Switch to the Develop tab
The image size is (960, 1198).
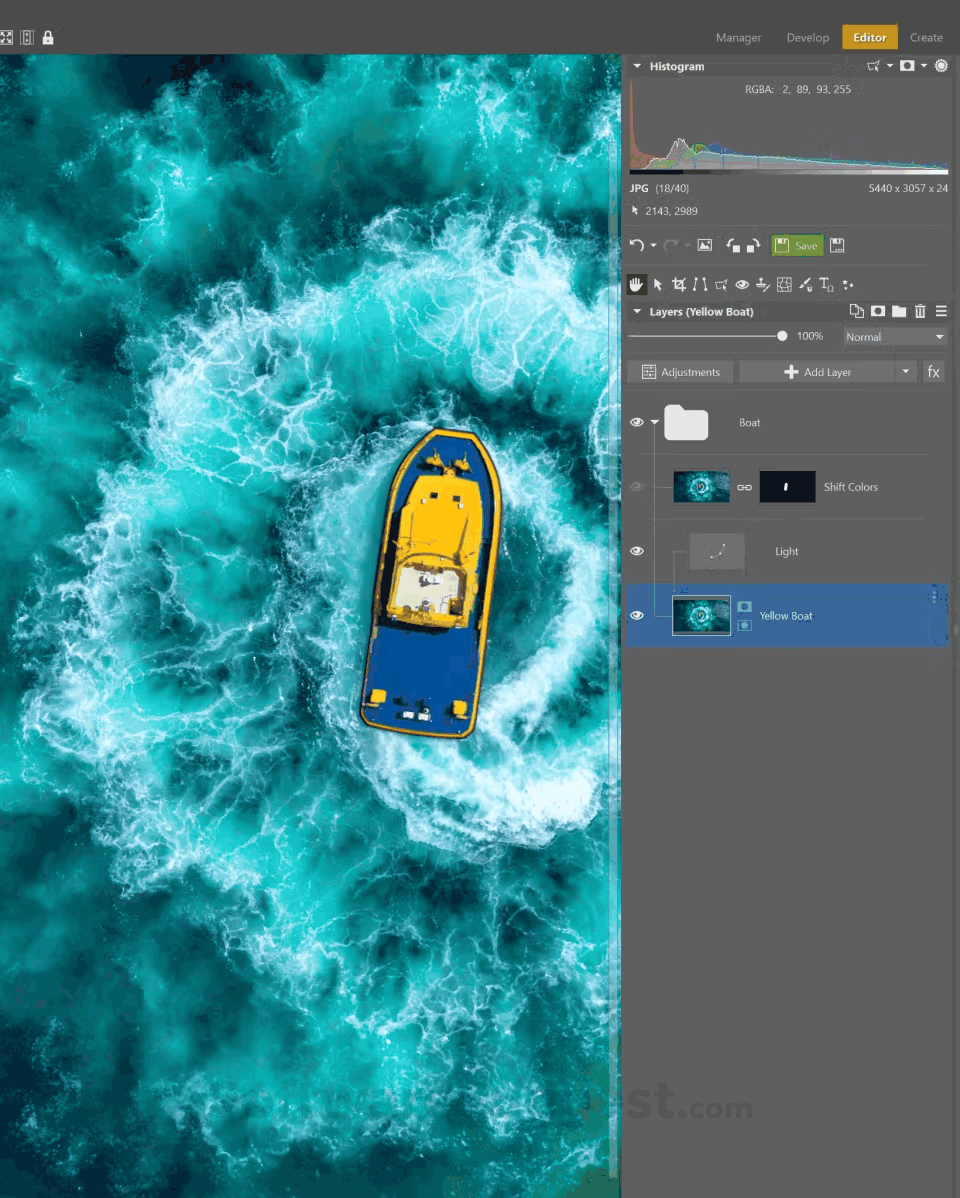pos(807,37)
